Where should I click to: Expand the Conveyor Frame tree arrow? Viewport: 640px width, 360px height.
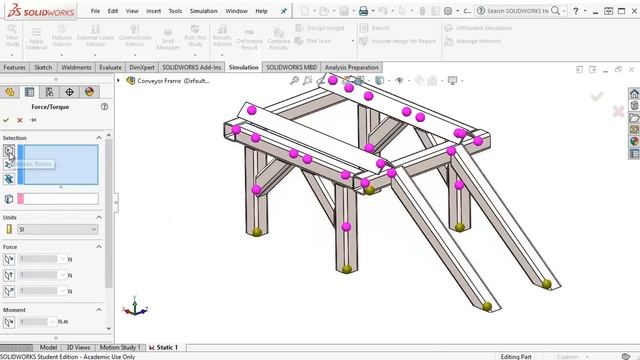pos(119,80)
